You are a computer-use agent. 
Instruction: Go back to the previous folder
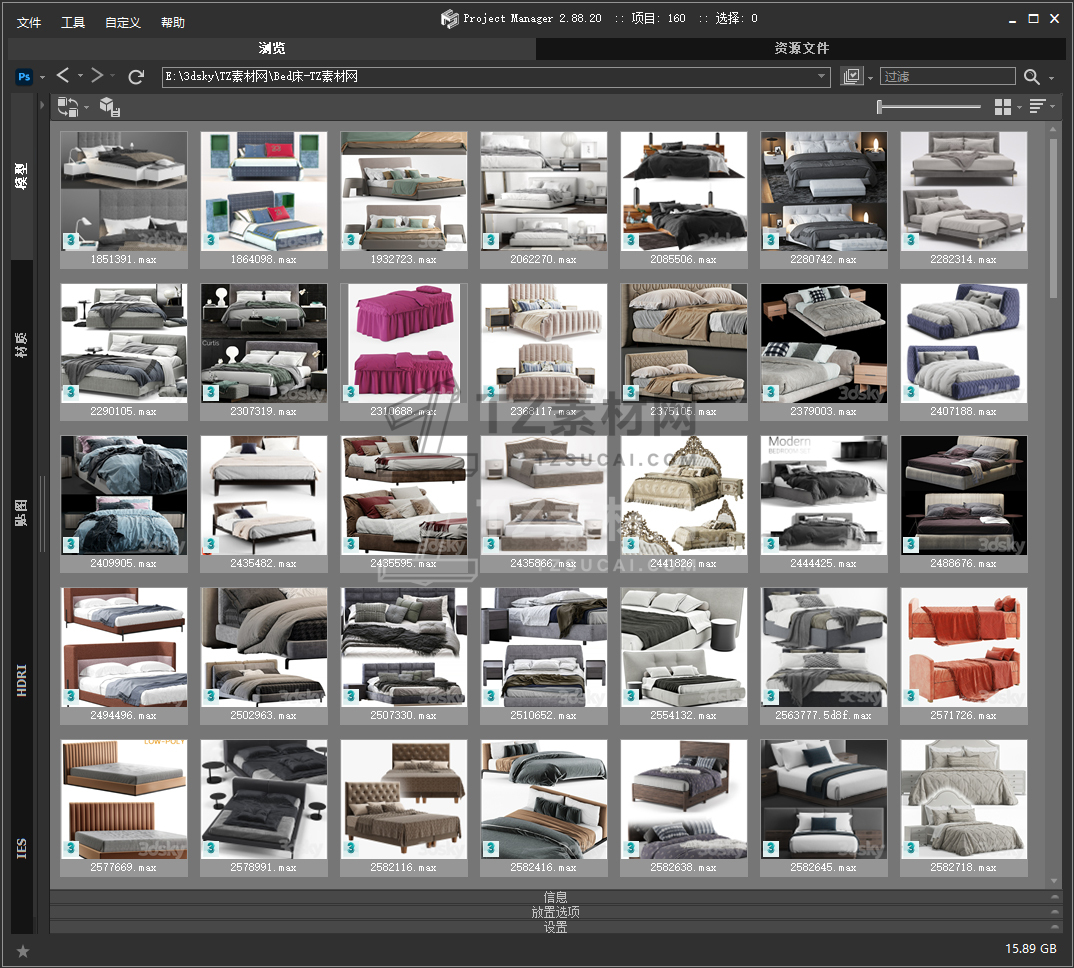pos(63,75)
